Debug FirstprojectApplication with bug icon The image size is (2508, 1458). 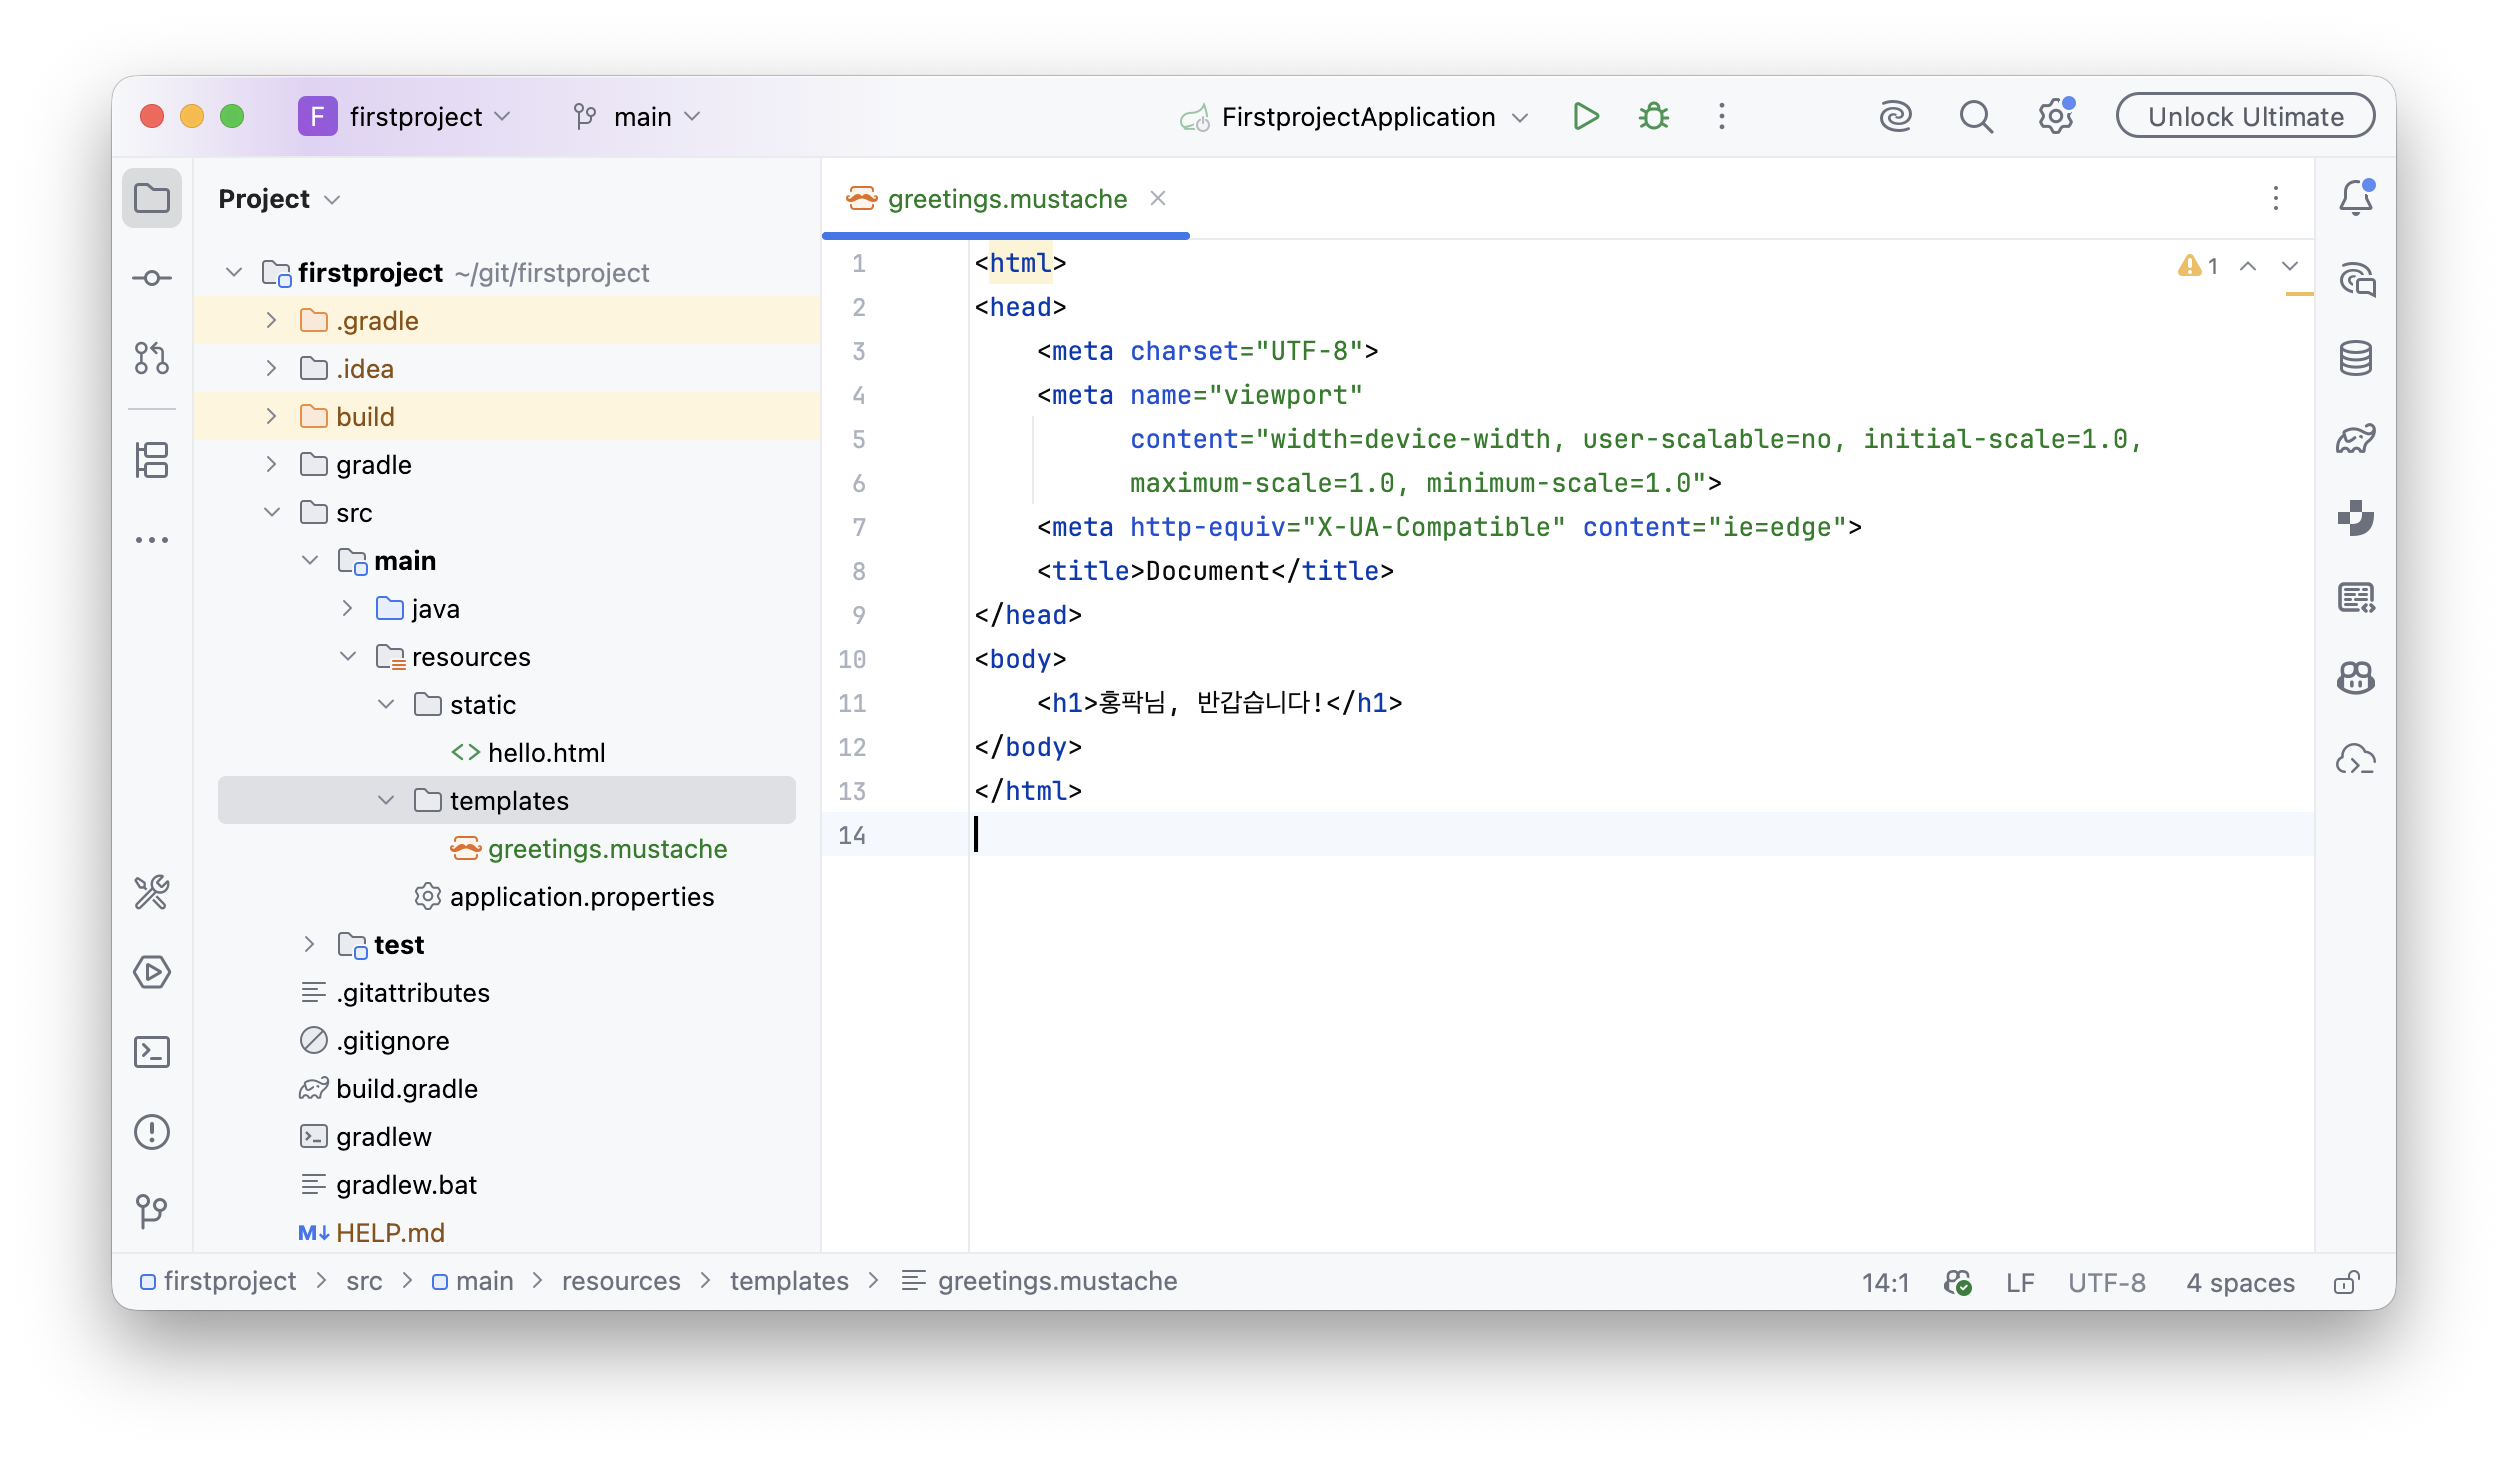coord(1654,117)
